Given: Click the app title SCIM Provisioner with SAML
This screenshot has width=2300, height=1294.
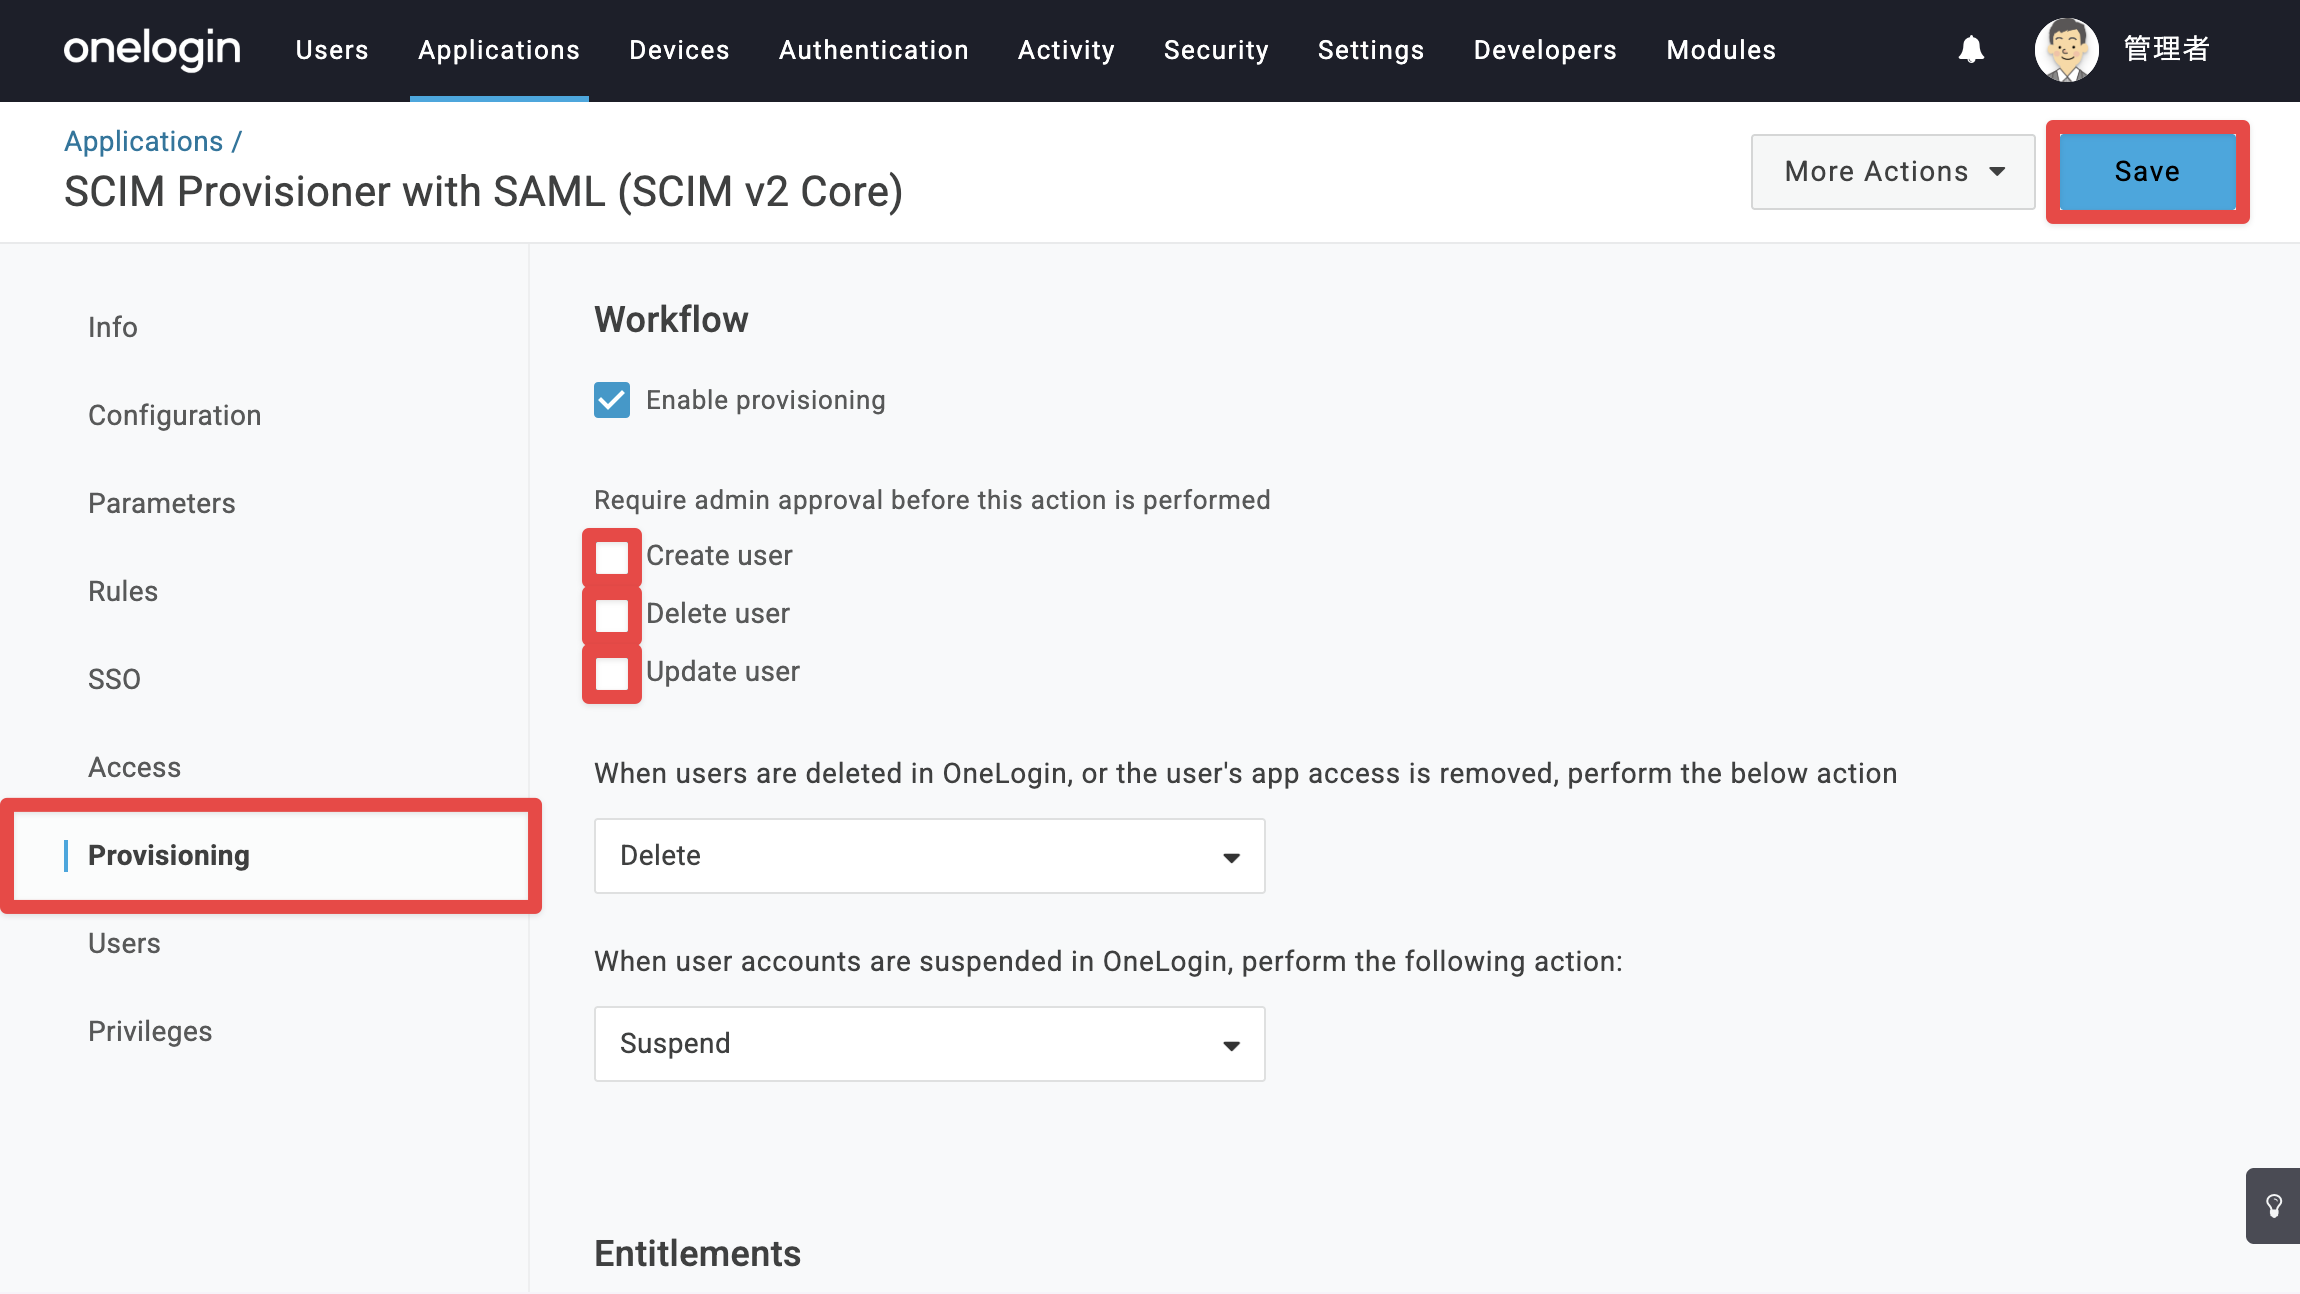Looking at the screenshot, I should click(x=484, y=192).
